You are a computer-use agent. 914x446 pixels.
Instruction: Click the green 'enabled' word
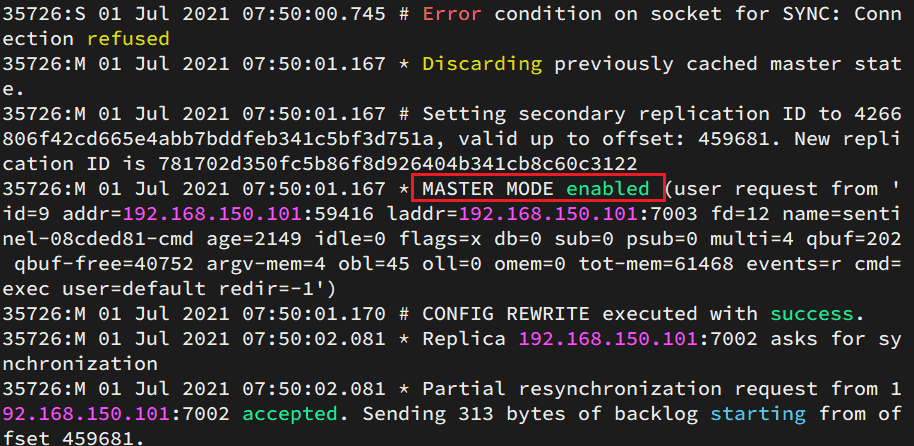pos(608,189)
